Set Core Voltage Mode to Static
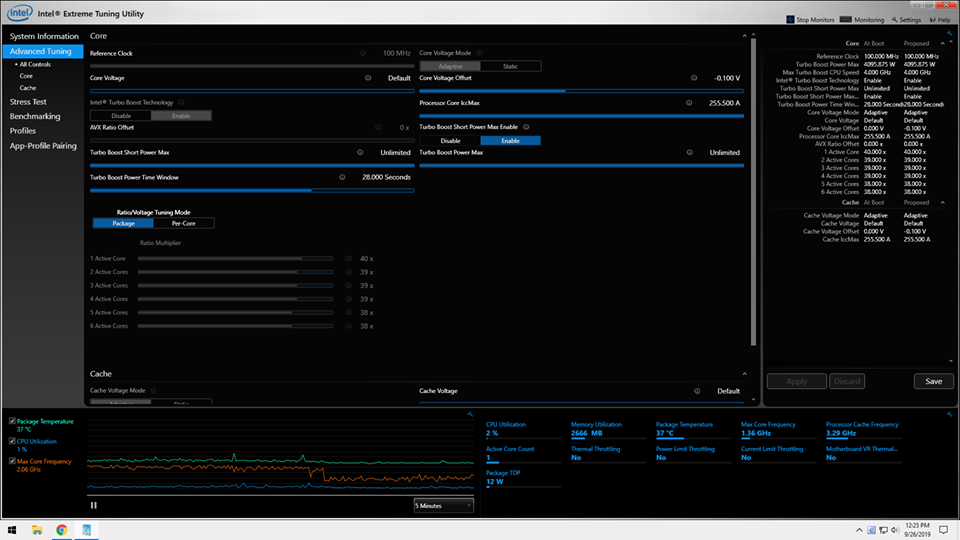The width and height of the screenshot is (960, 540). pos(511,66)
